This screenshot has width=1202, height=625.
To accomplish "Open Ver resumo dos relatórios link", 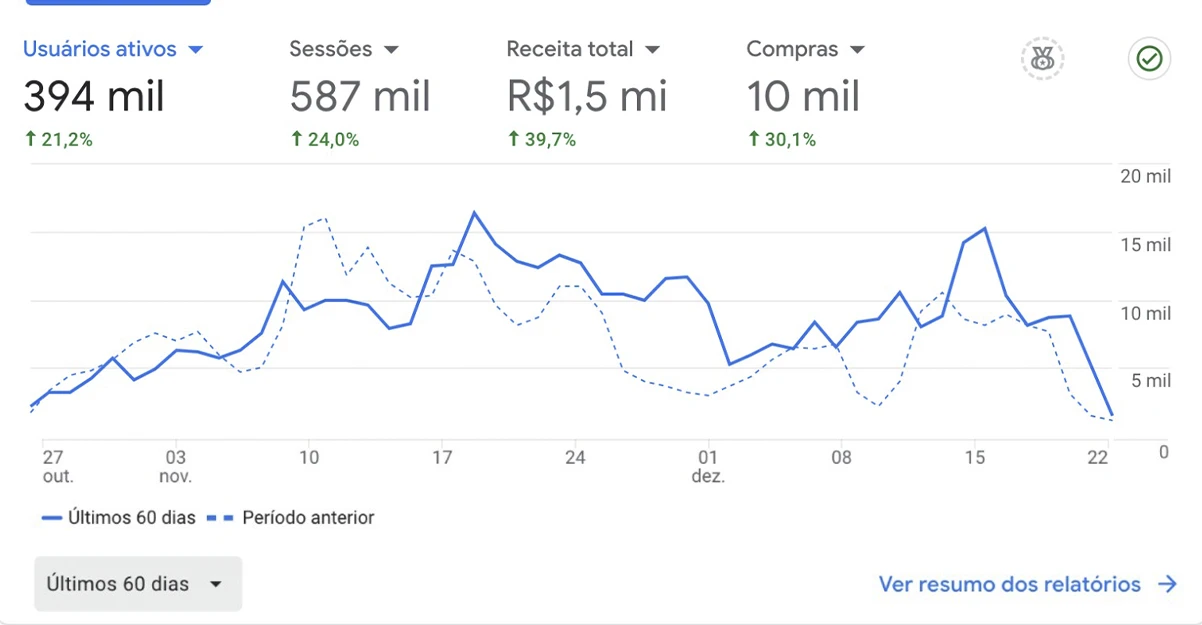I will pyautogui.click(x=1009, y=584).
